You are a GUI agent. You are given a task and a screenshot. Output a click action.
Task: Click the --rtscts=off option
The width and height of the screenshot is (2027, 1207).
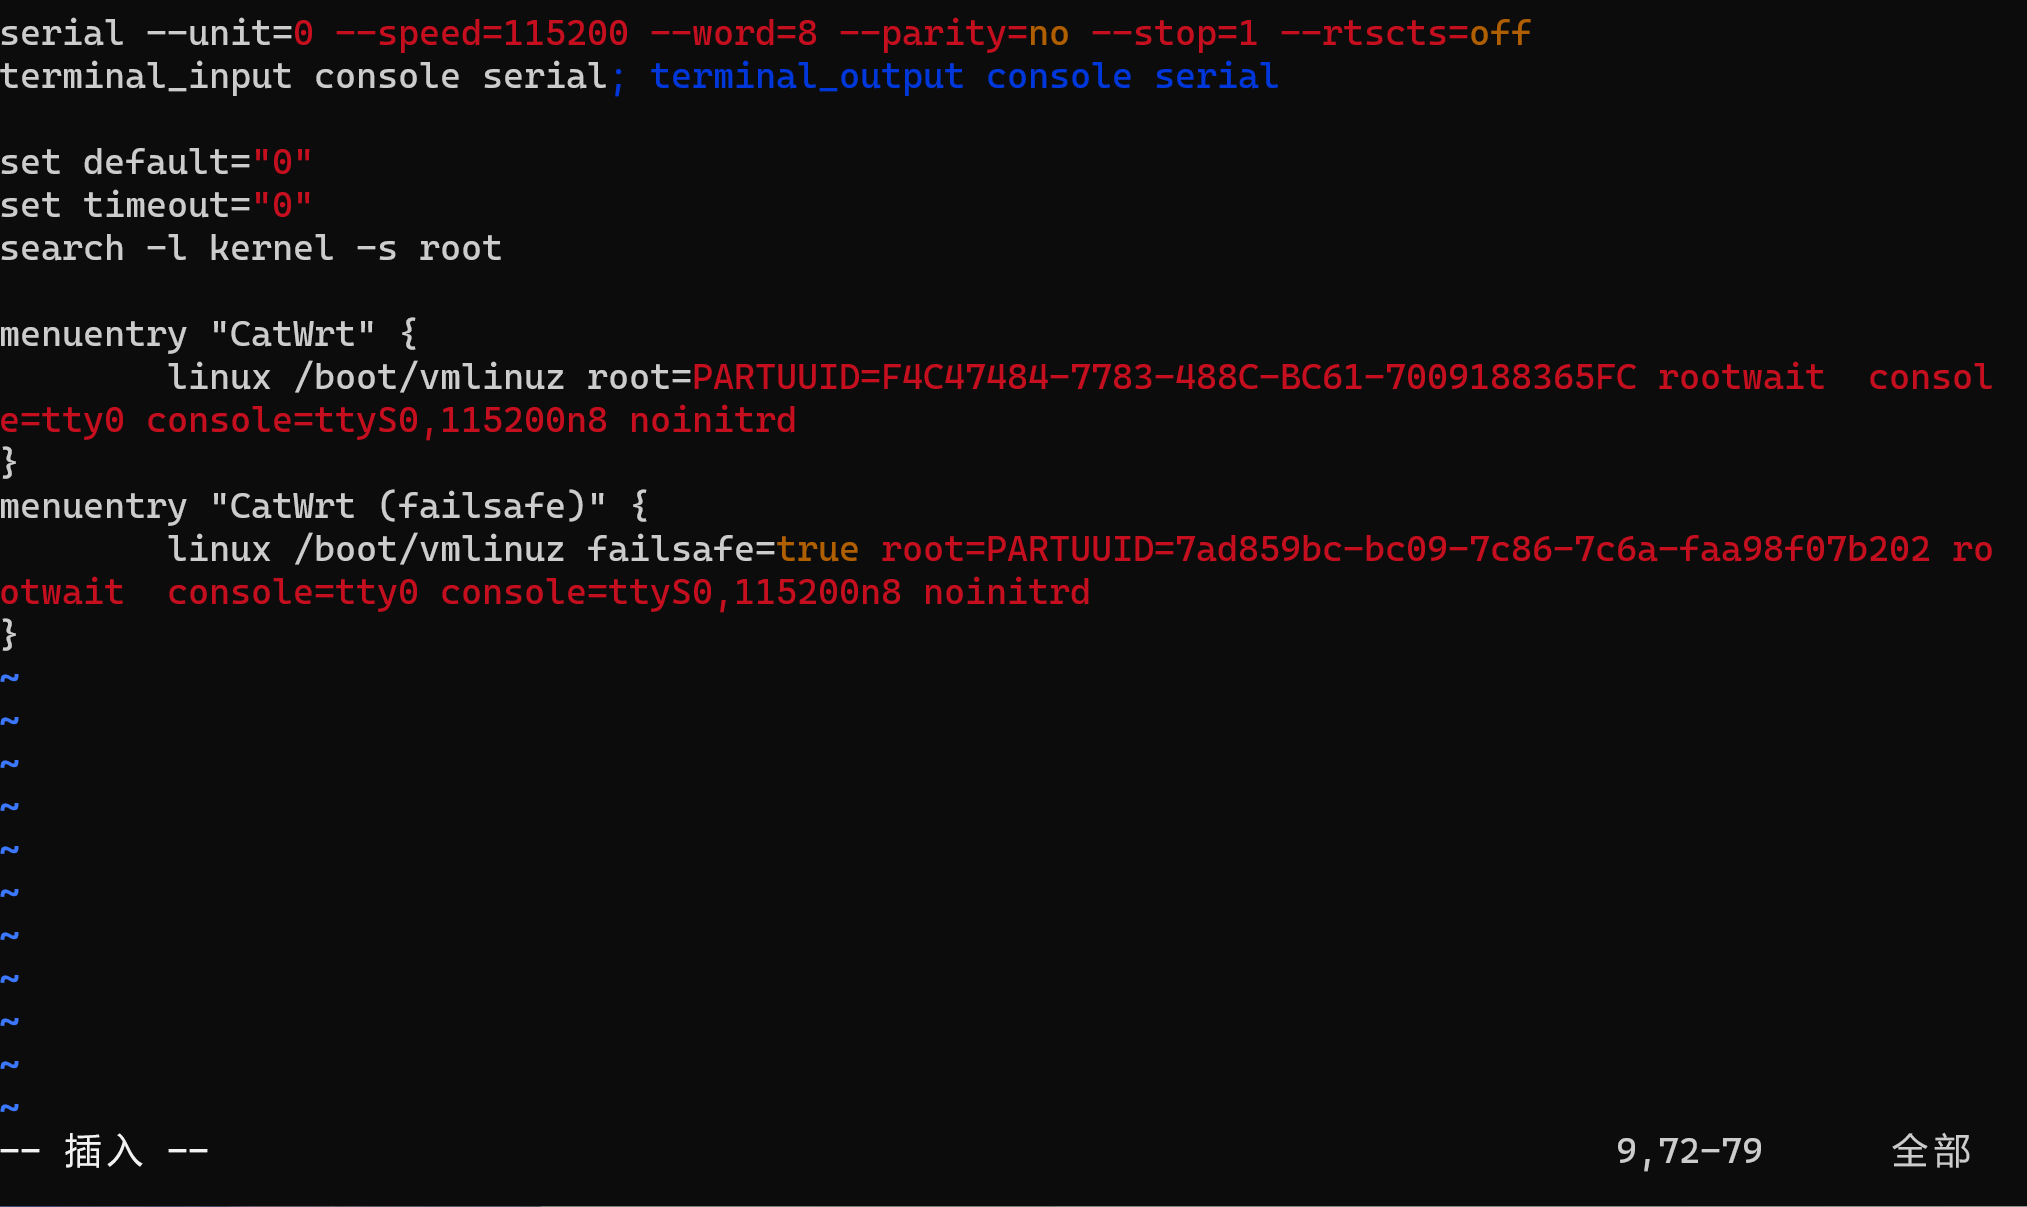click(x=1405, y=34)
